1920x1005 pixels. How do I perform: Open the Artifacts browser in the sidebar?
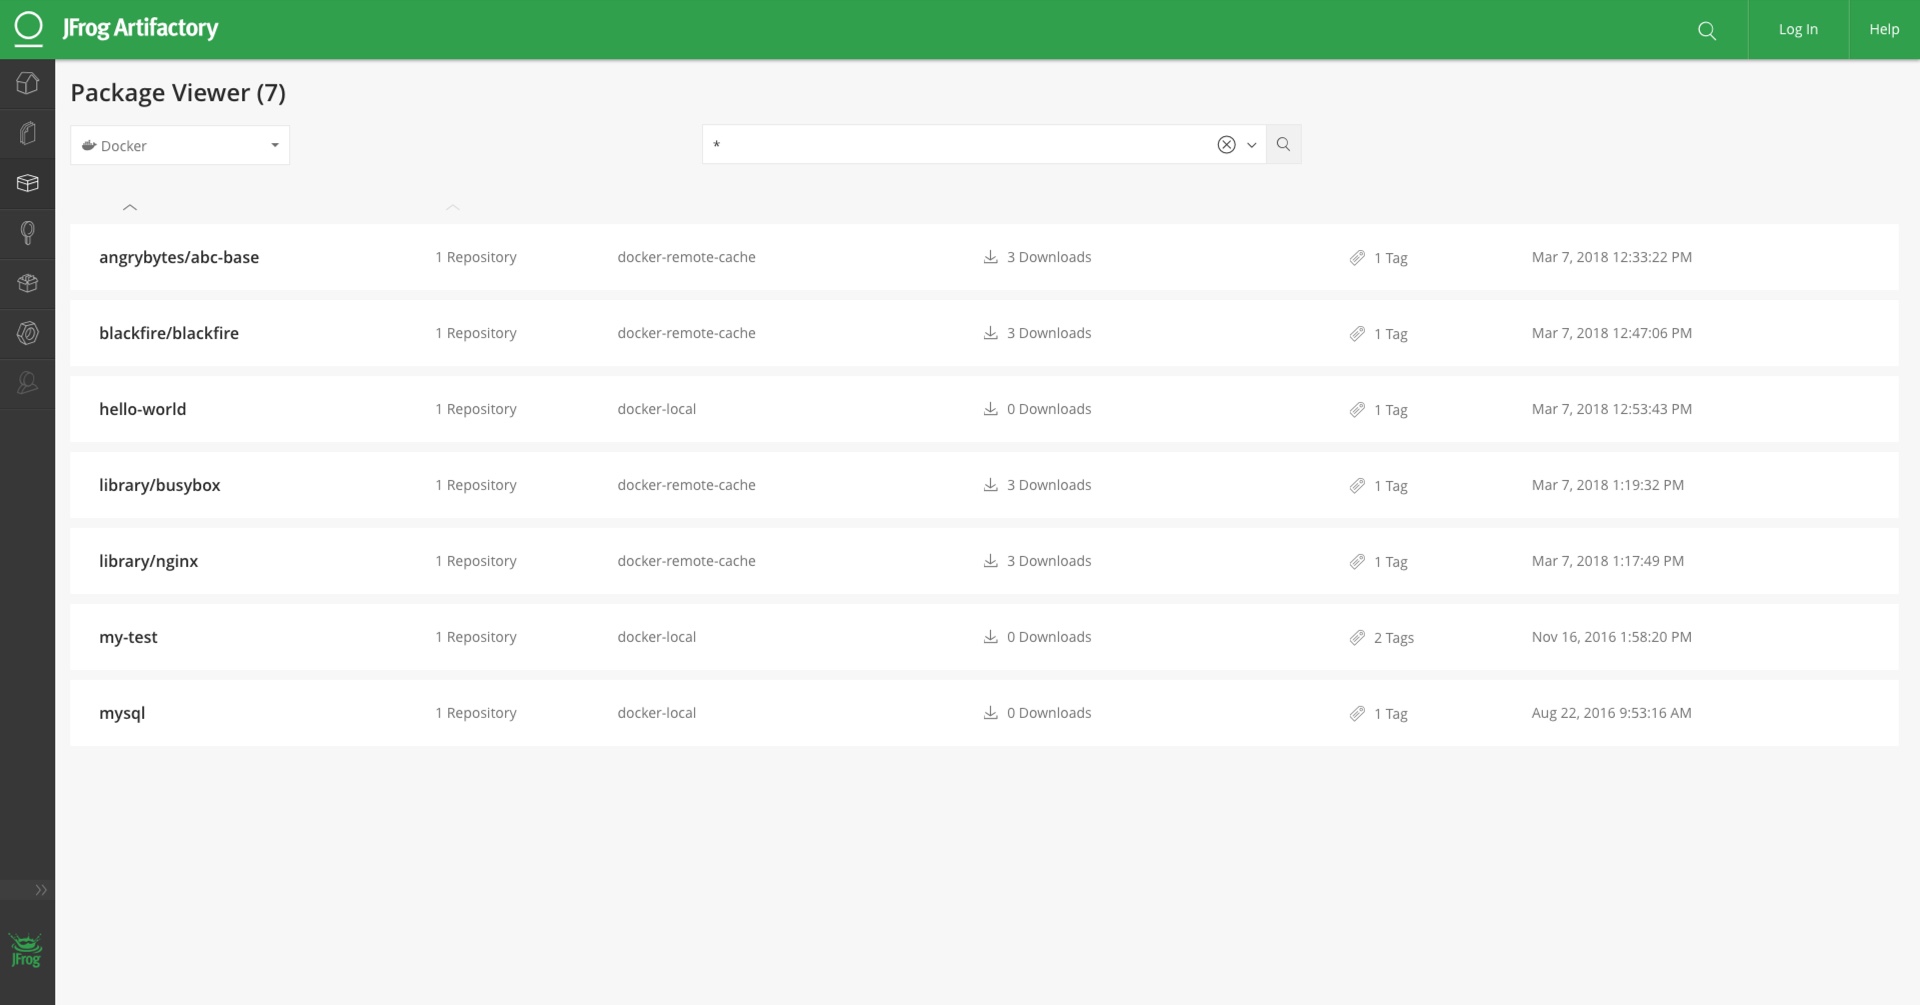27,132
